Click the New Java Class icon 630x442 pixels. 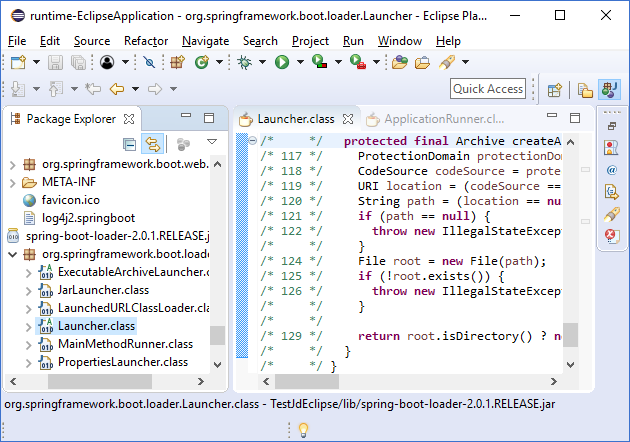point(202,62)
